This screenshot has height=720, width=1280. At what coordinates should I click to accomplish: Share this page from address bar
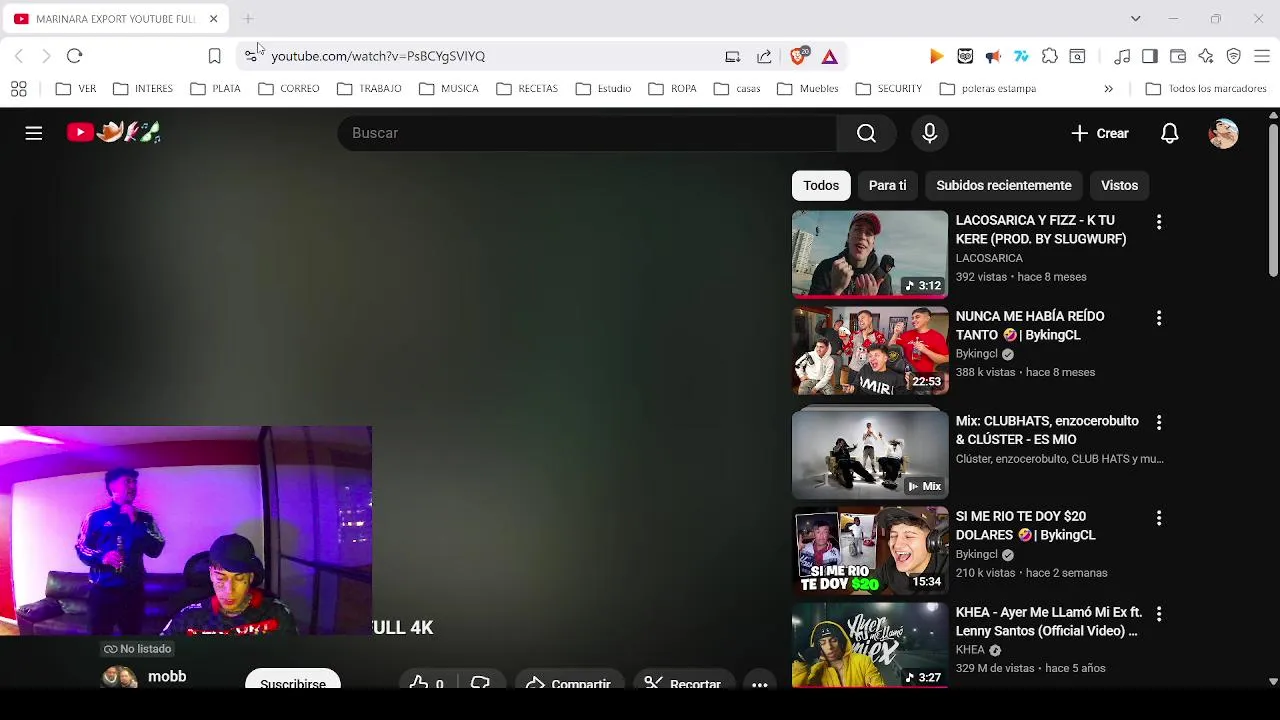pyautogui.click(x=764, y=56)
